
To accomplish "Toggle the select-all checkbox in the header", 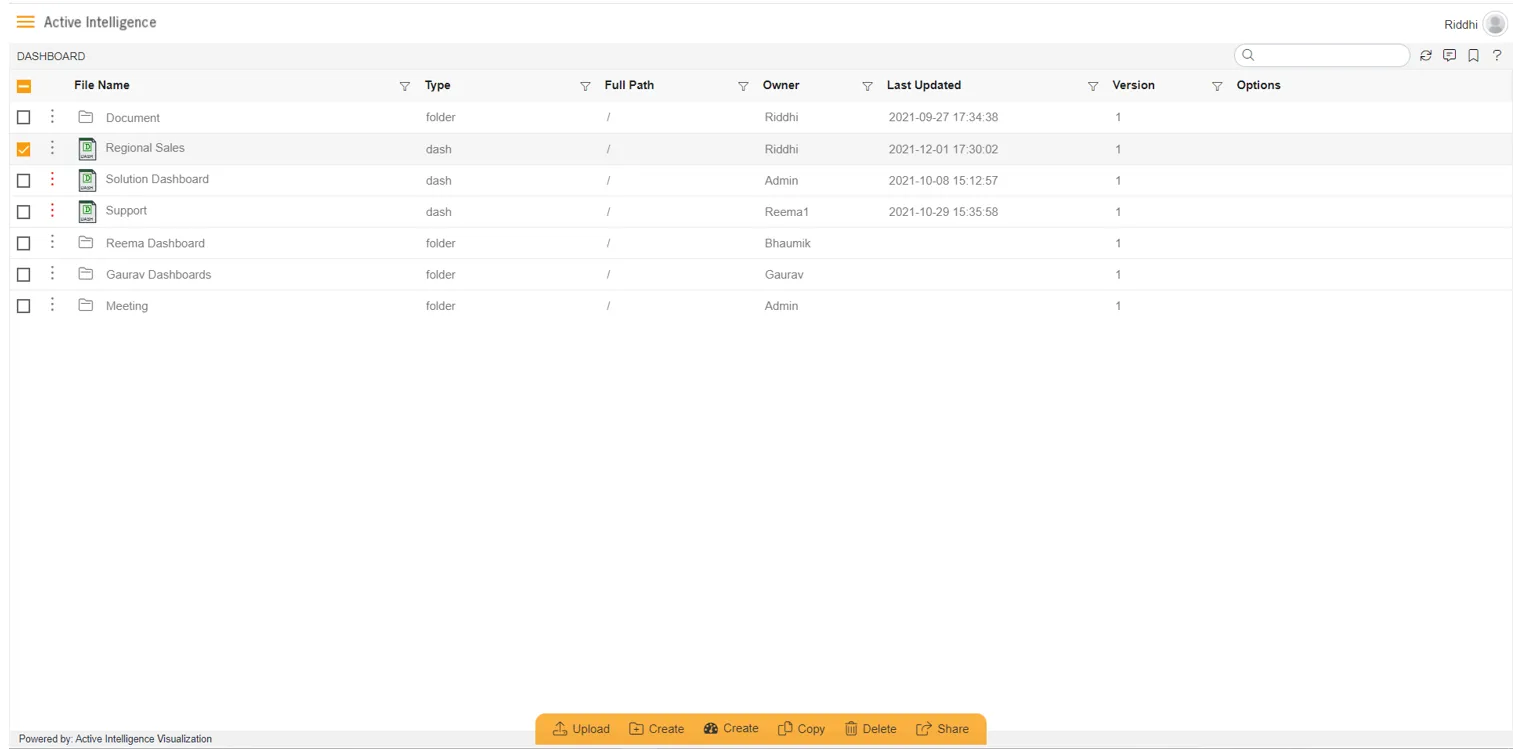I will [x=24, y=86].
